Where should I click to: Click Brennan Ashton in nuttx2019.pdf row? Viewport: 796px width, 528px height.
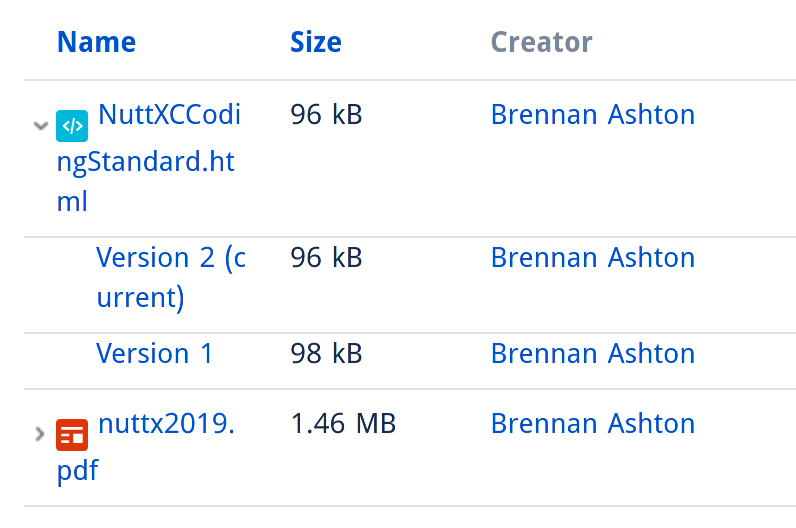coord(592,423)
